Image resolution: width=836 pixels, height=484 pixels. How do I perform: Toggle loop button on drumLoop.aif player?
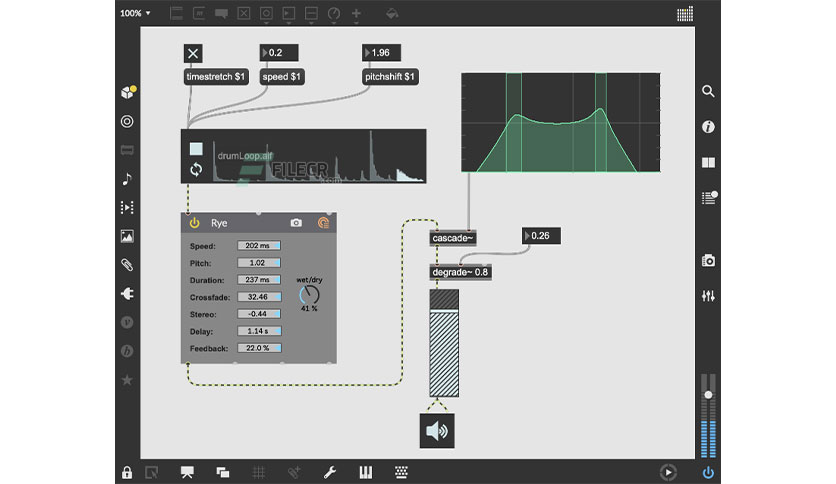coord(196,169)
